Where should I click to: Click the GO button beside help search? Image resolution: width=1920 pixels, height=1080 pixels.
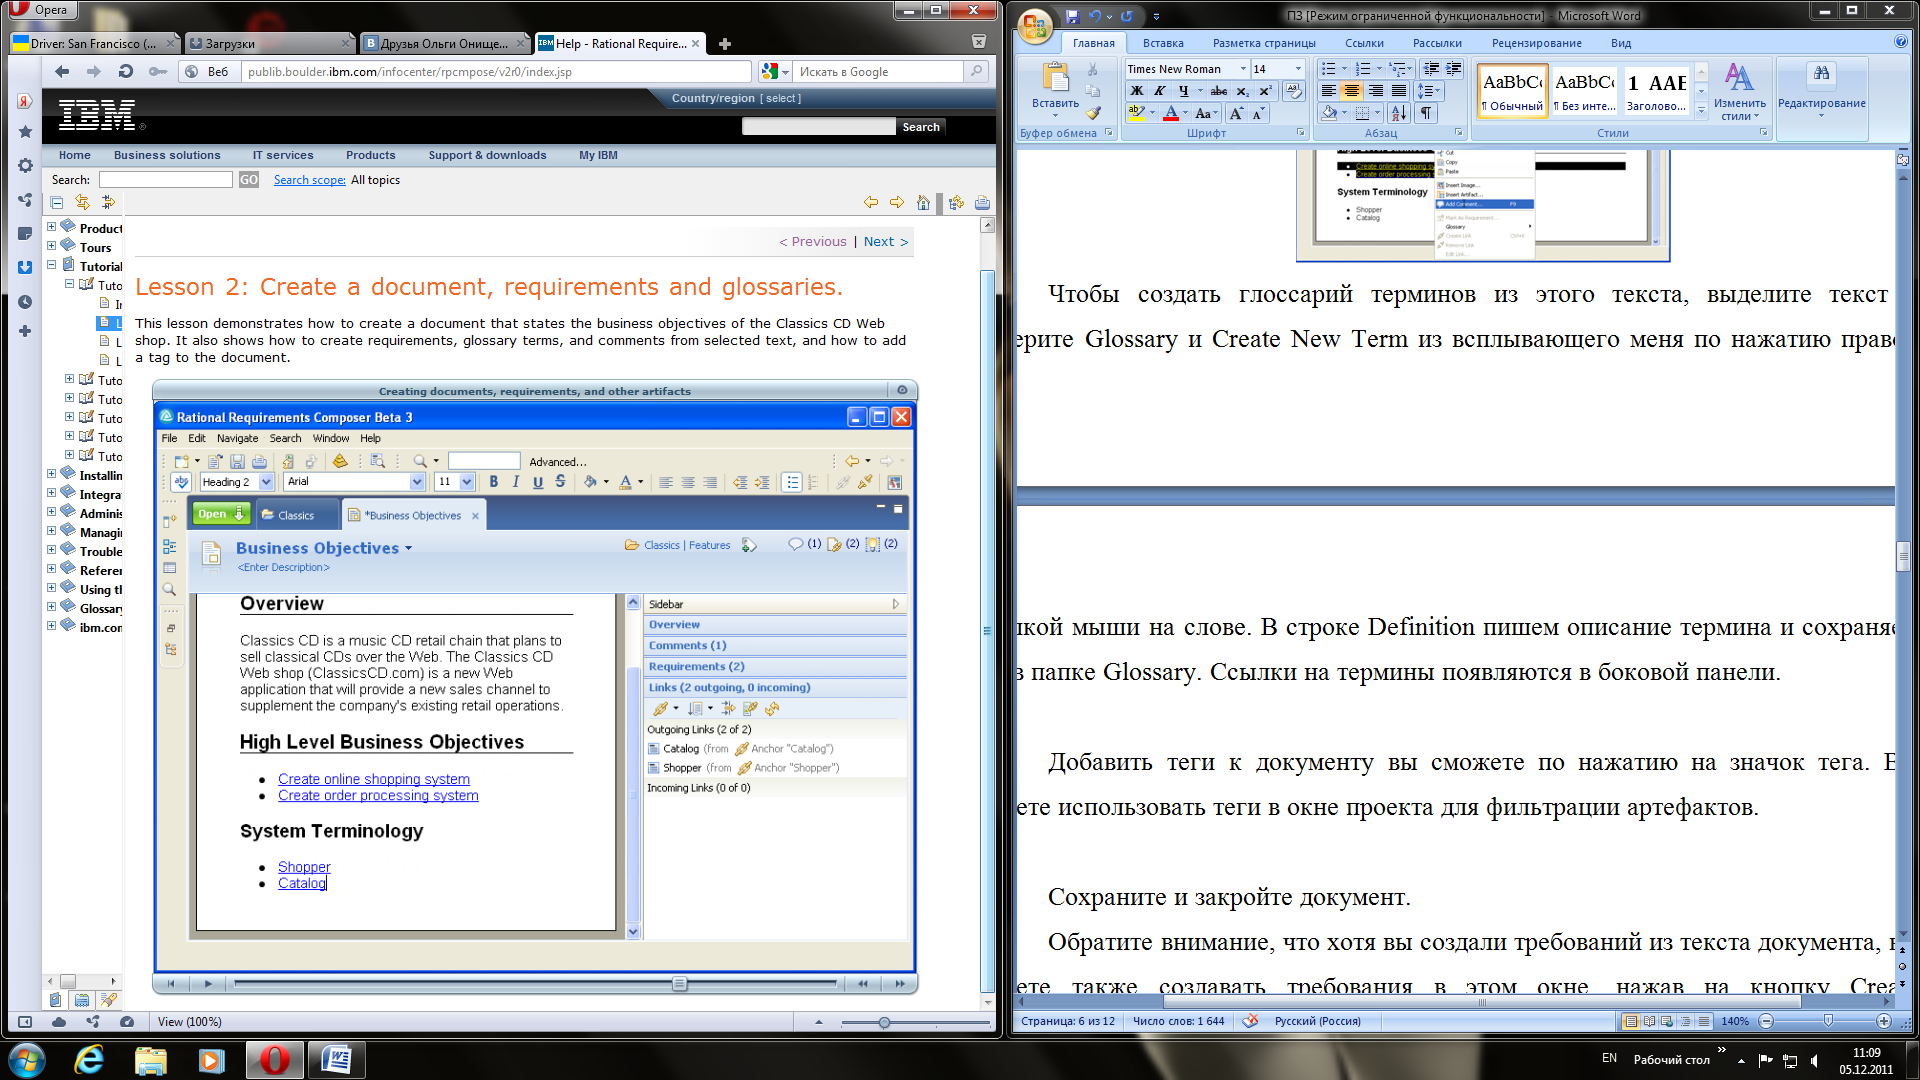[249, 180]
